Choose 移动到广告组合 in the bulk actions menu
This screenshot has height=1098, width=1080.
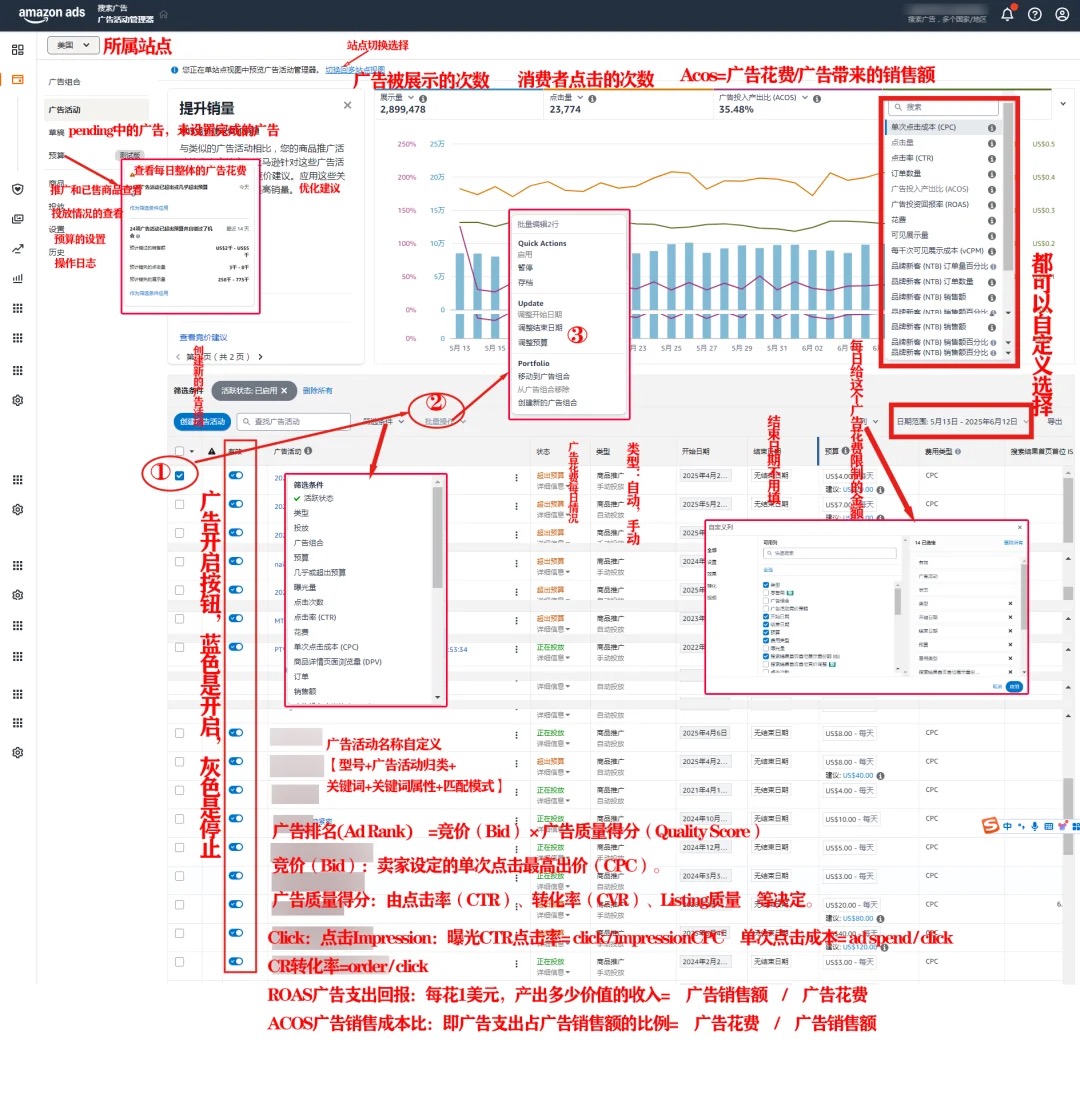[x=544, y=377]
